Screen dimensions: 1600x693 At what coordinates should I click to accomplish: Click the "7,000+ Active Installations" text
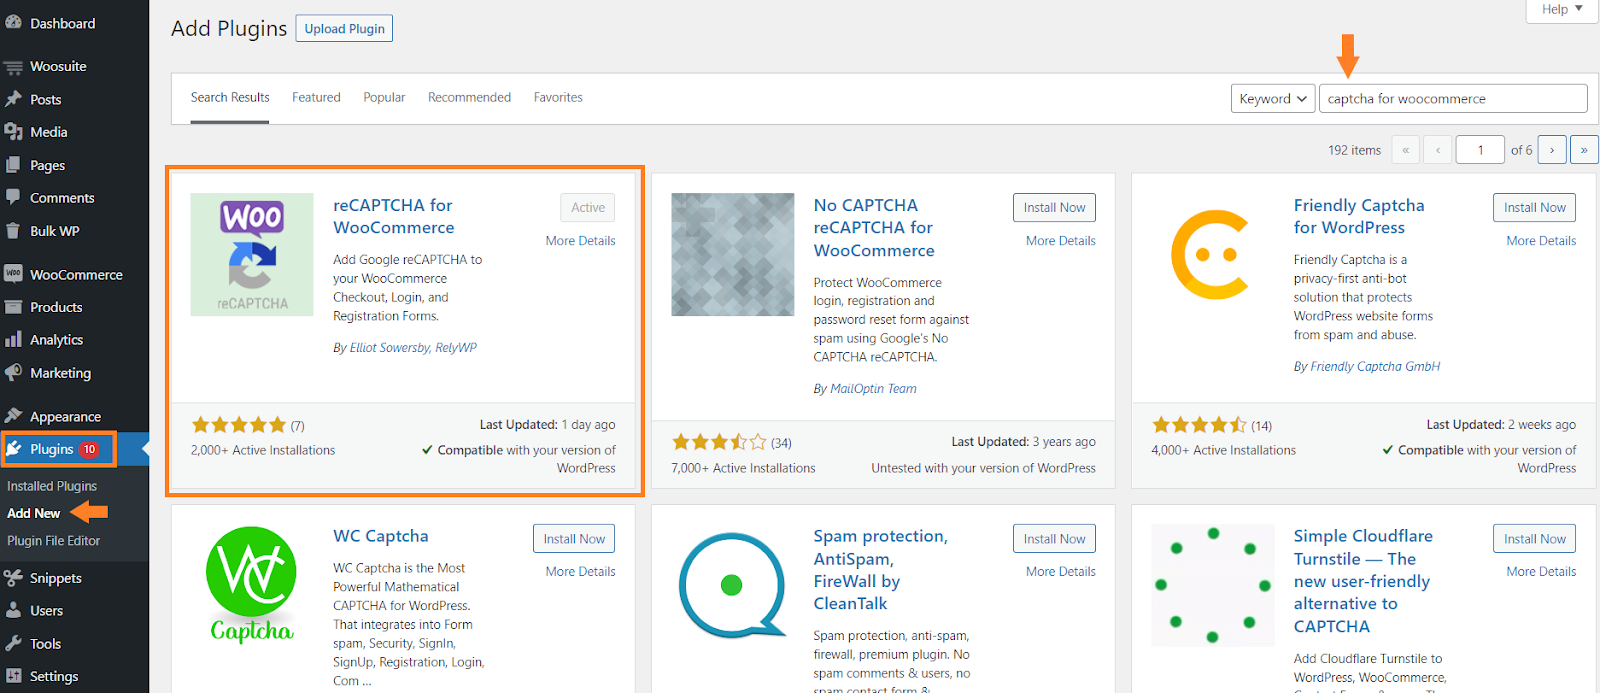click(x=743, y=468)
